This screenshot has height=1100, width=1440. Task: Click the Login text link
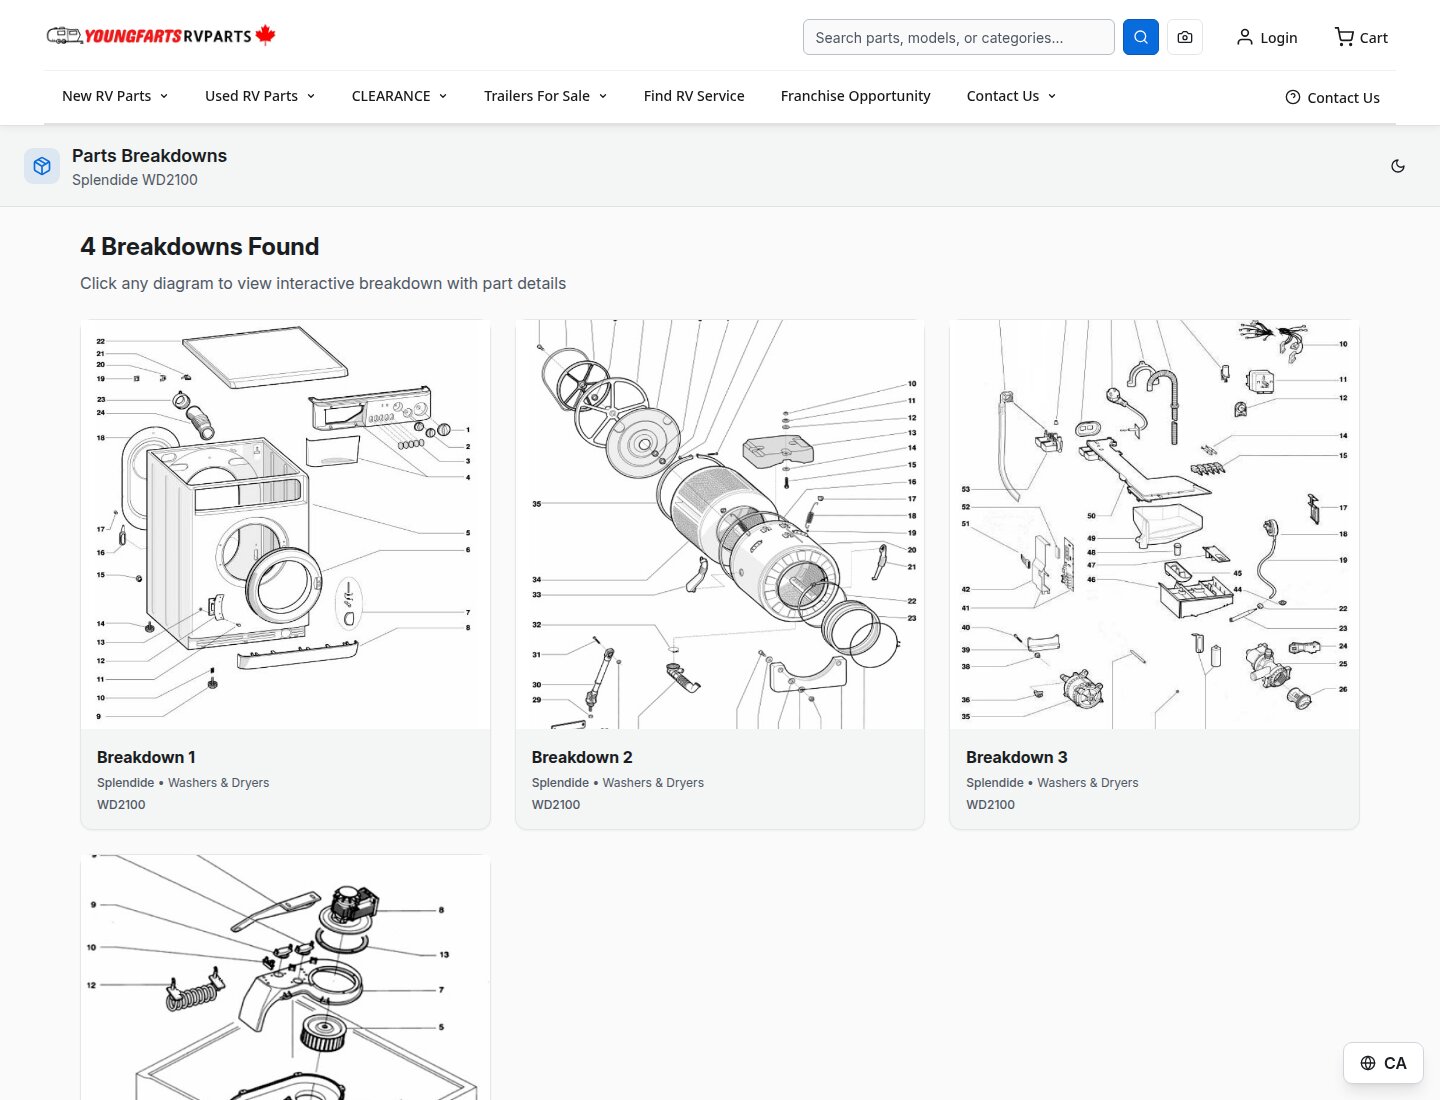coord(1278,38)
